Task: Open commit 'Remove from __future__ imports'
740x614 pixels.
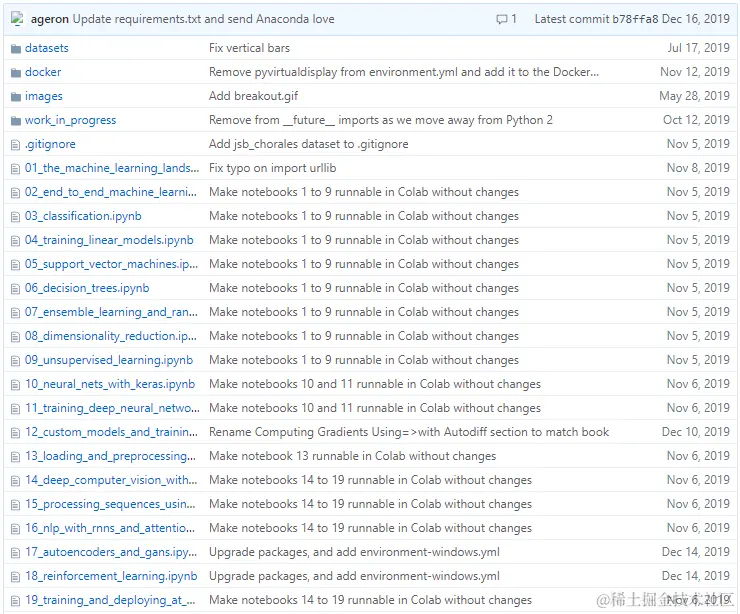Action: (x=381, y=120)
